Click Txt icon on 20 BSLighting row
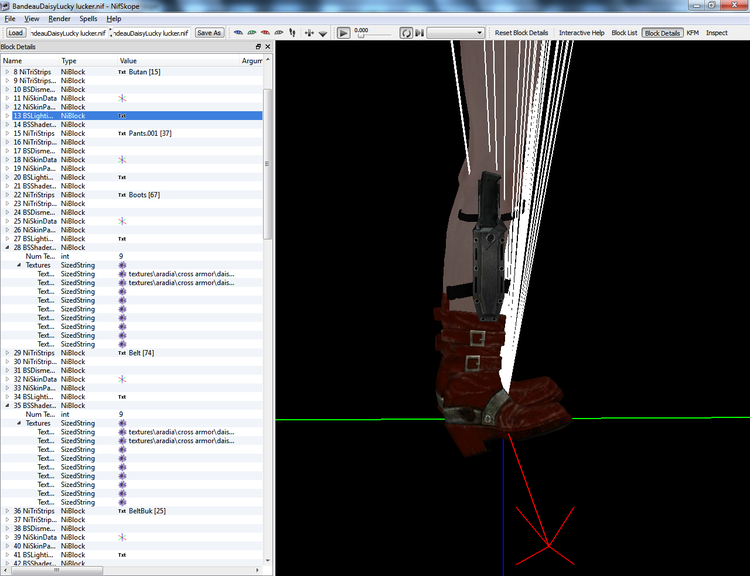 (x=122, y=177)
